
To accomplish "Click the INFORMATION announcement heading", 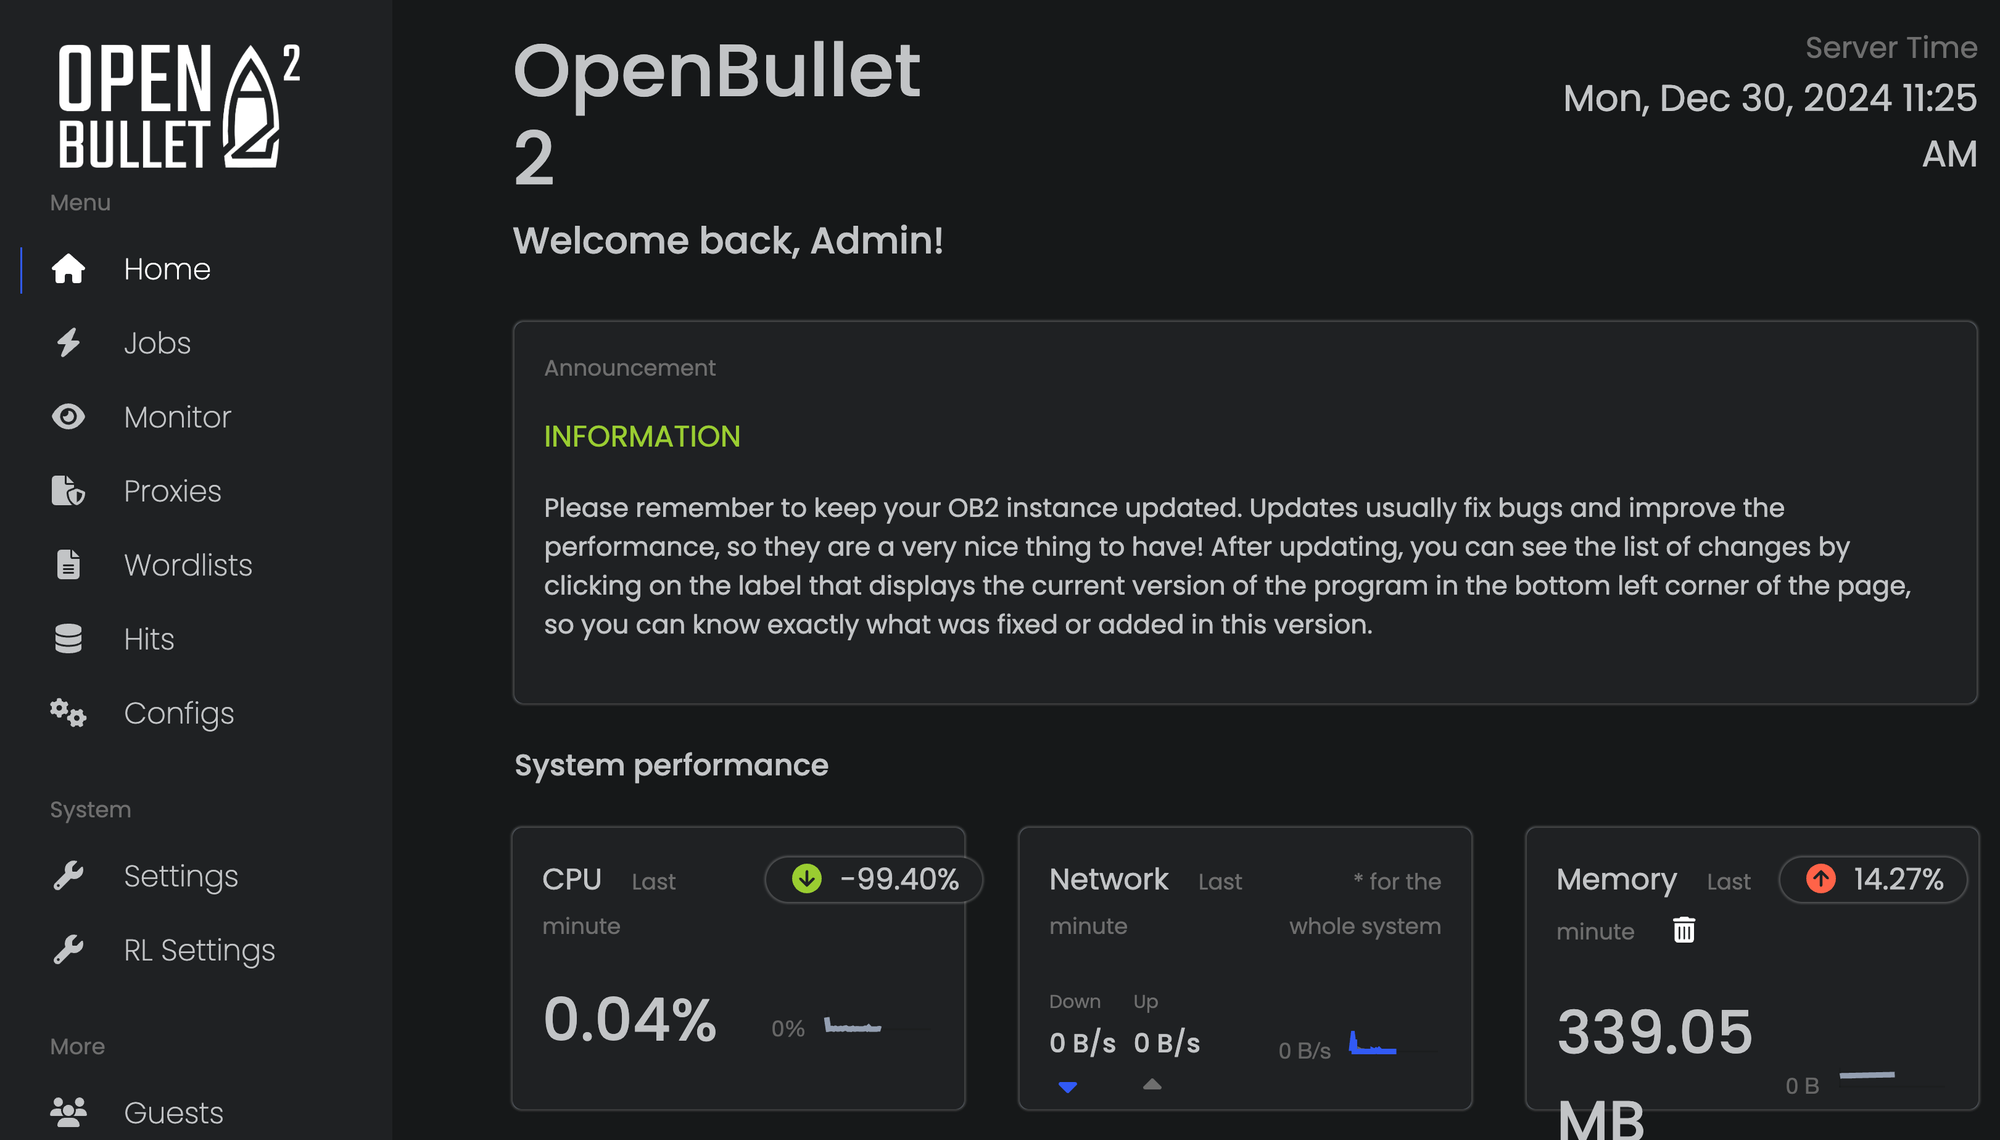I will (x=642, y=436).
